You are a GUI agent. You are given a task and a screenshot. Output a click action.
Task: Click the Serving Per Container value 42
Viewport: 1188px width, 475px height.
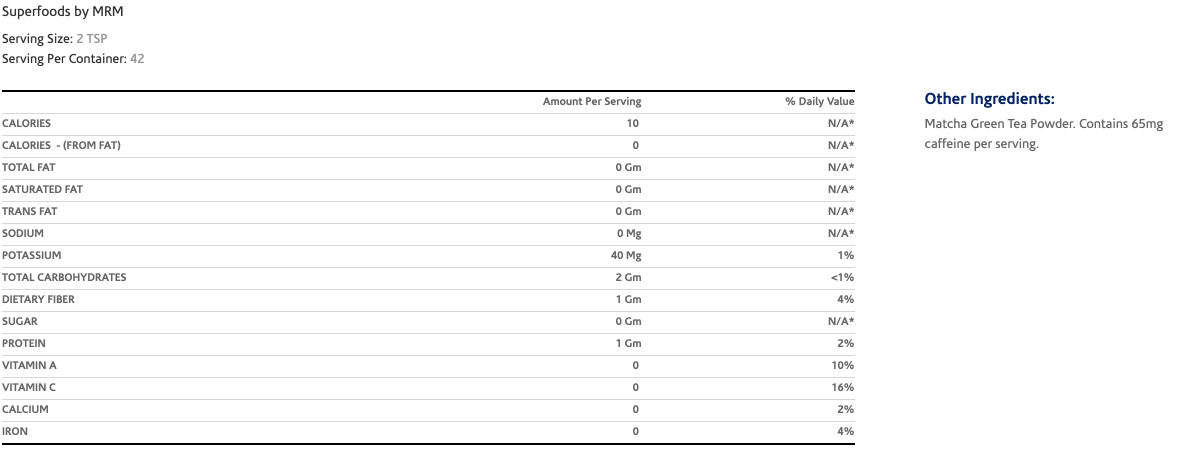(x=137, y=58)
